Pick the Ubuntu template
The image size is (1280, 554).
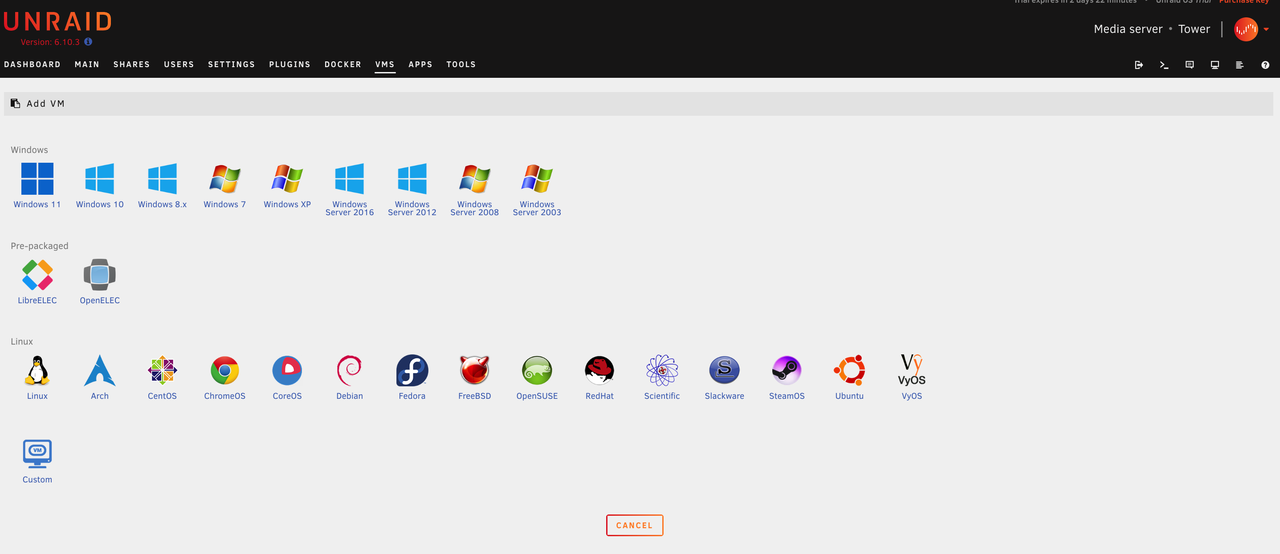[x=849, y=377]
